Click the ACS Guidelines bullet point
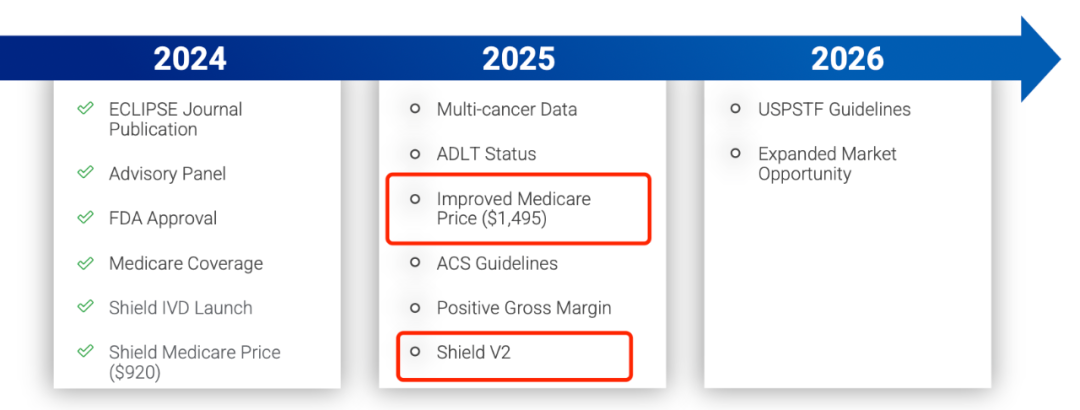The height and width of the screenshot is (410, 1080). pyautogui.click(x=415, y=262)
